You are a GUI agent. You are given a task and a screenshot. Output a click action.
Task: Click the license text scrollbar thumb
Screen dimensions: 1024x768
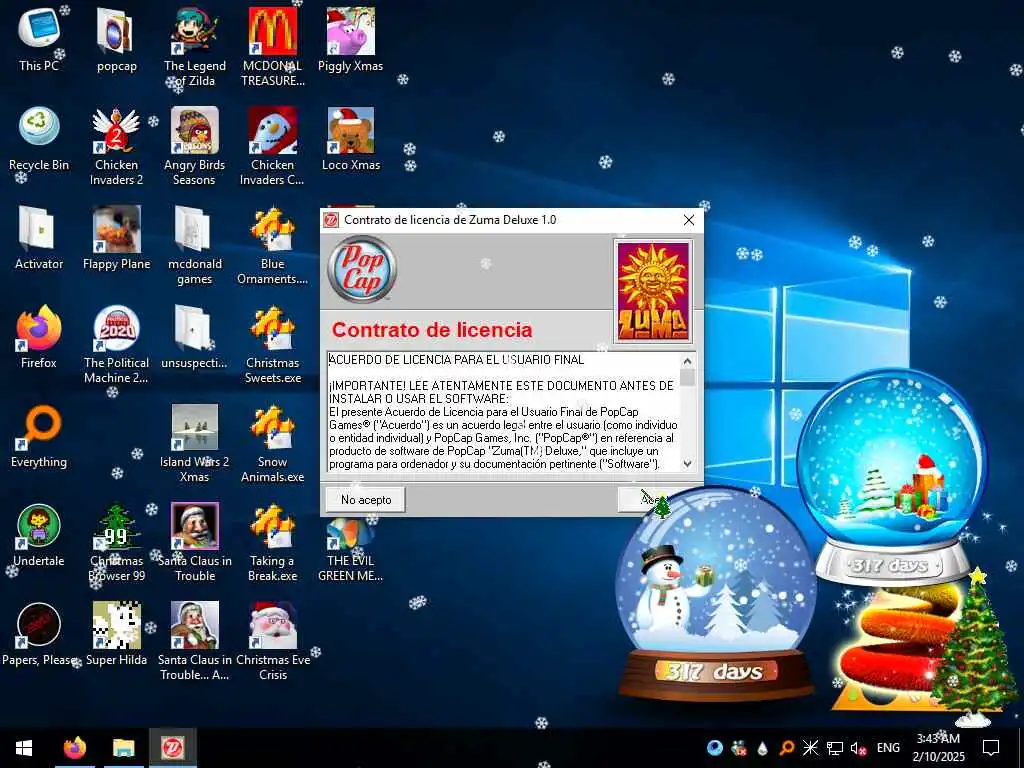(687, 377)
